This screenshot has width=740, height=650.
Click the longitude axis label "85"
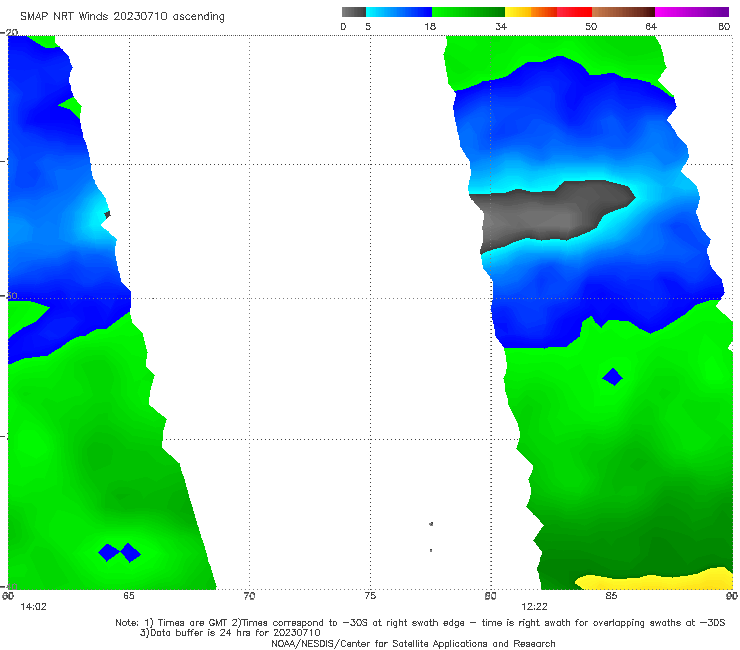[x=611, y=596]
